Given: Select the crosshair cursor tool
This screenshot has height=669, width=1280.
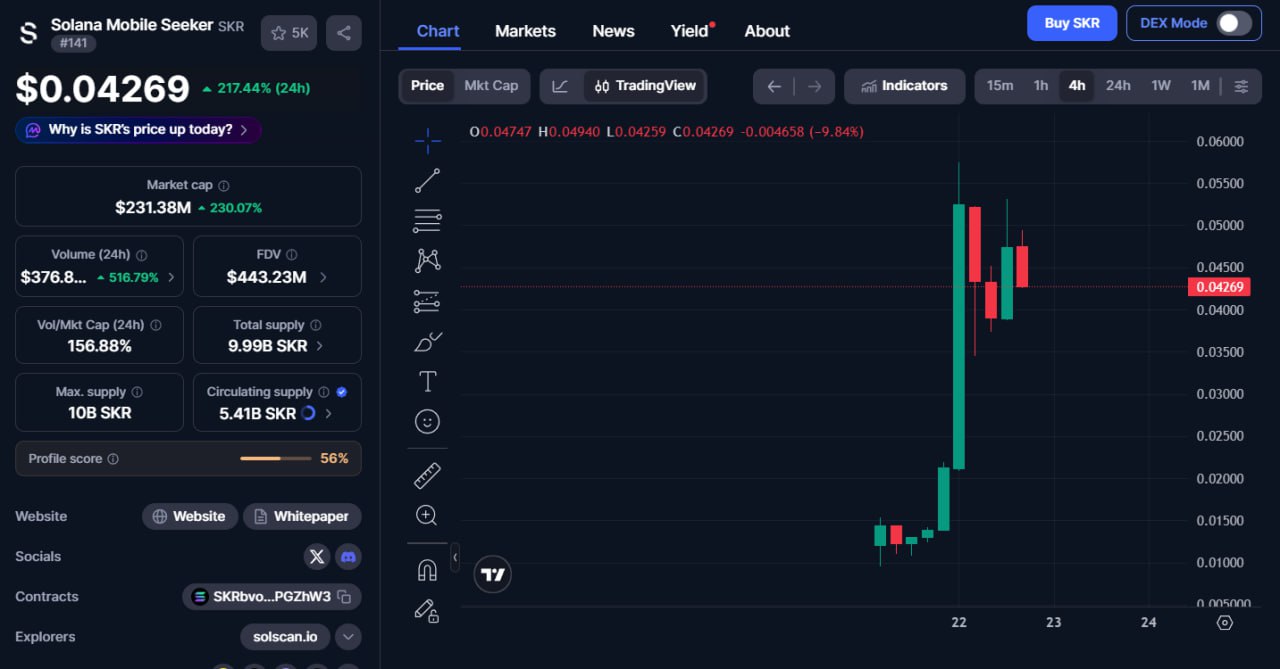Looking at the screenshot, I should tap(427, 141).
